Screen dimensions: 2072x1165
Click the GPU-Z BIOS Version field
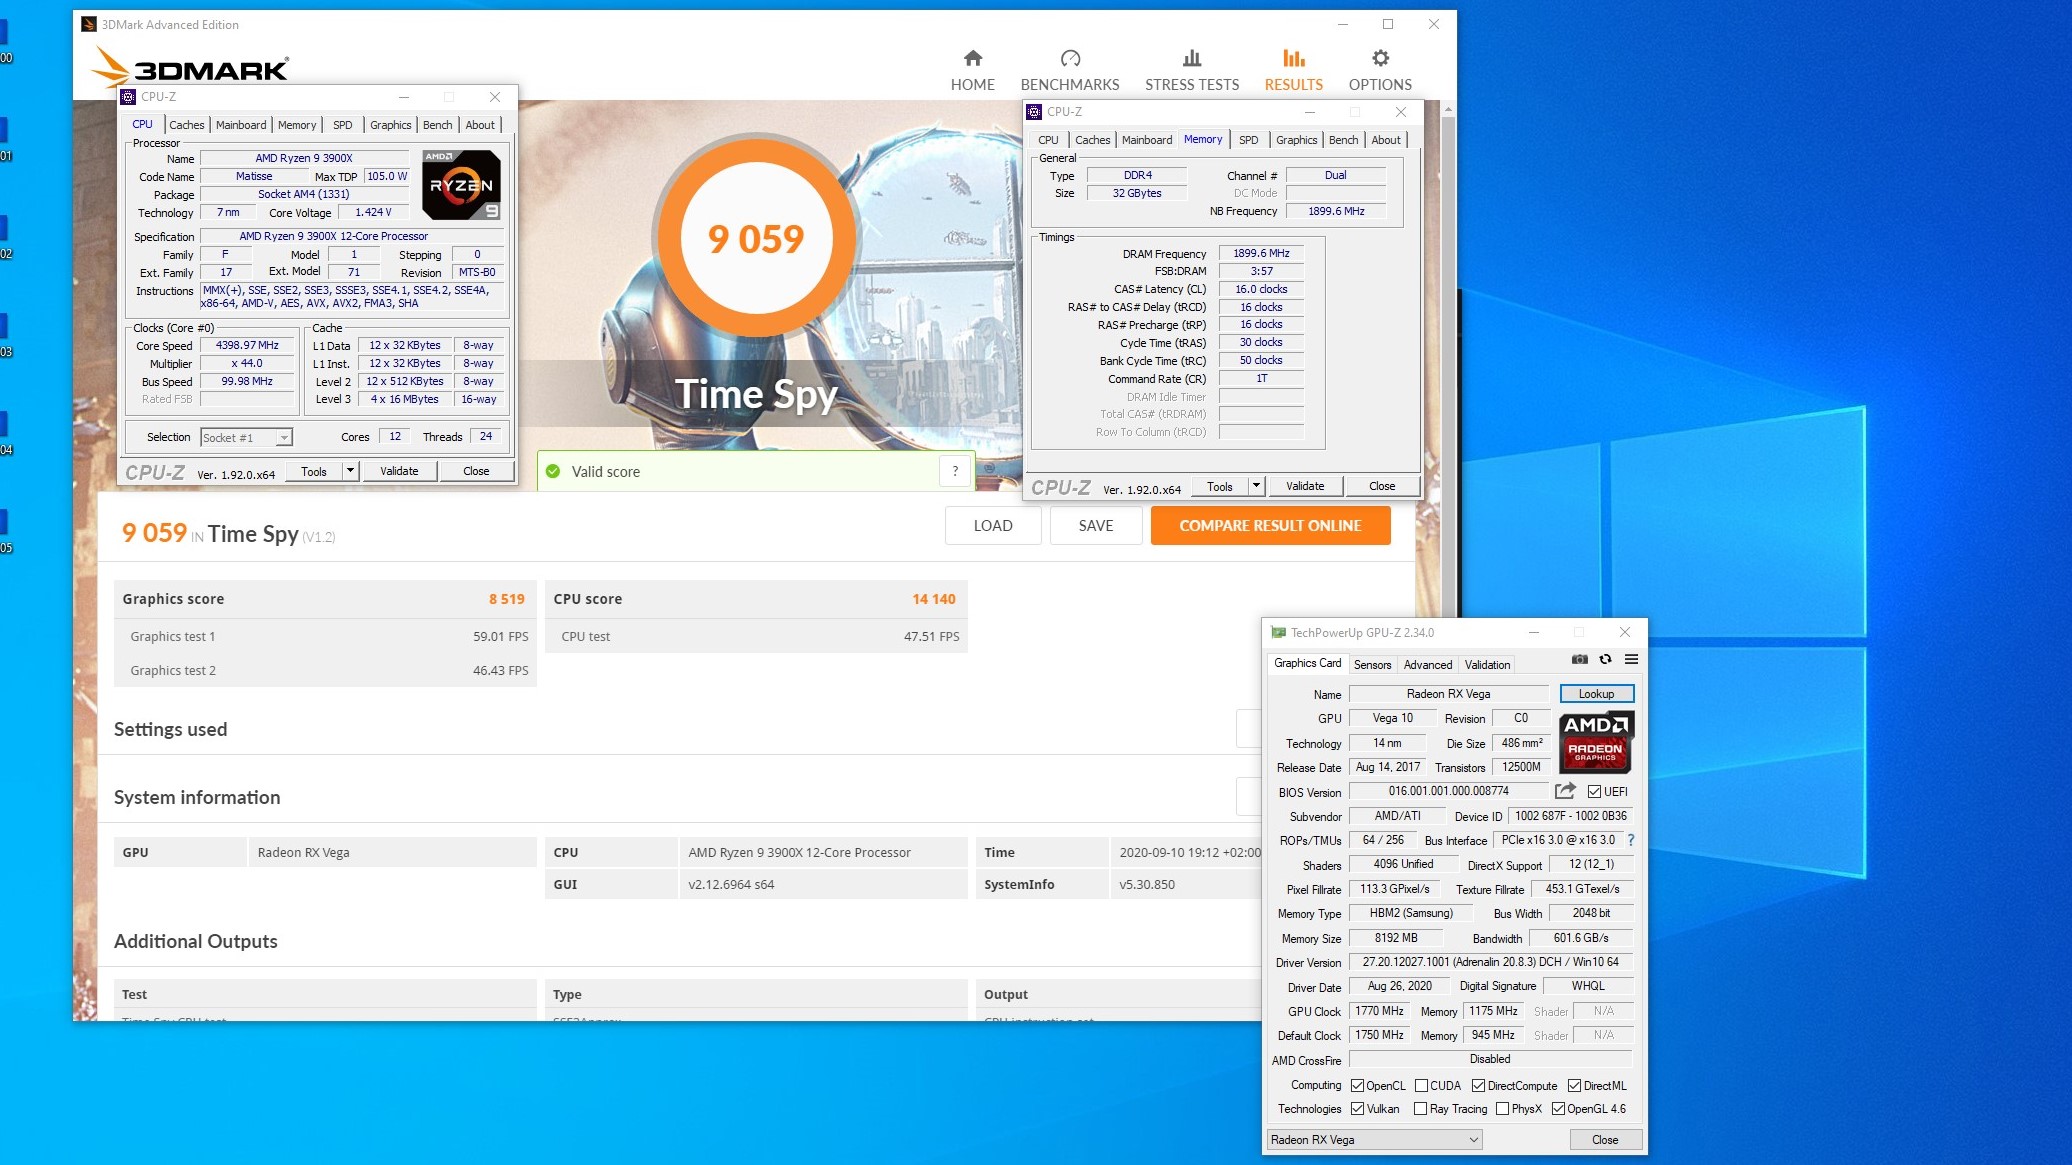point(1448,791)
